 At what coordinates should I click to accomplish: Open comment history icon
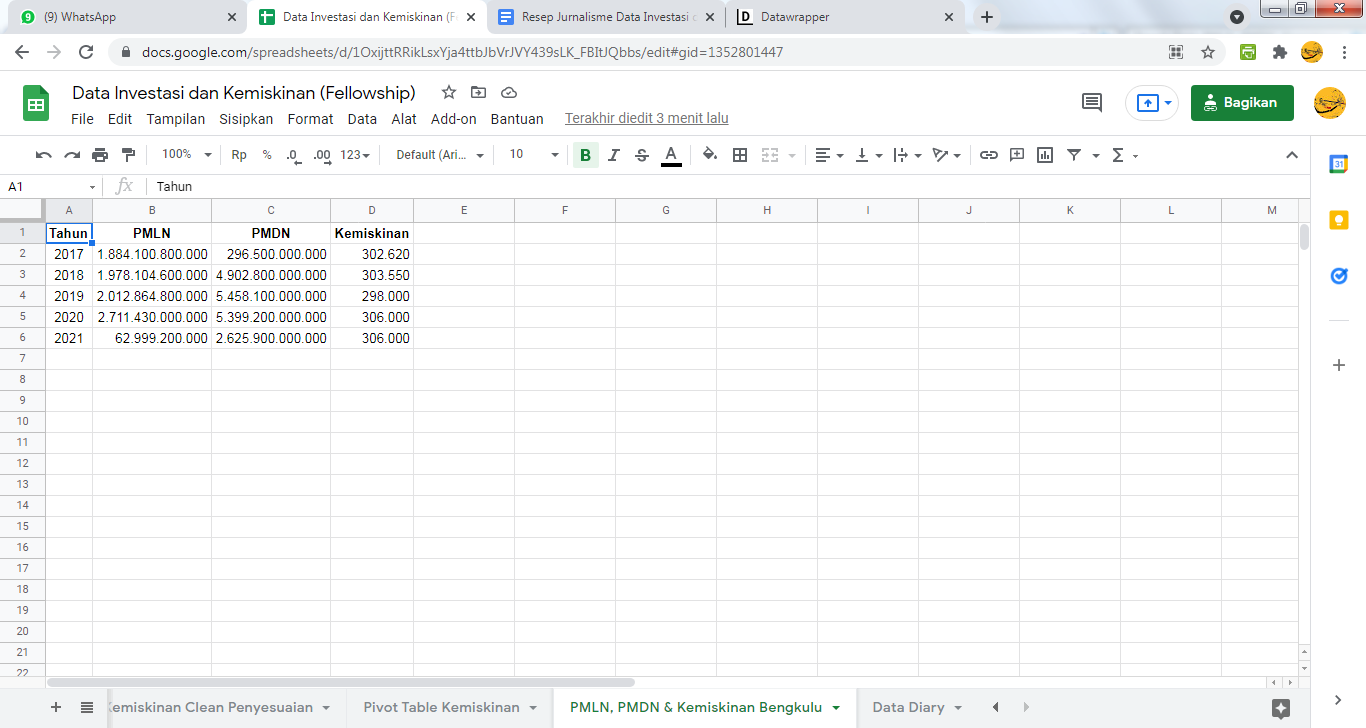coord(1092,103)
